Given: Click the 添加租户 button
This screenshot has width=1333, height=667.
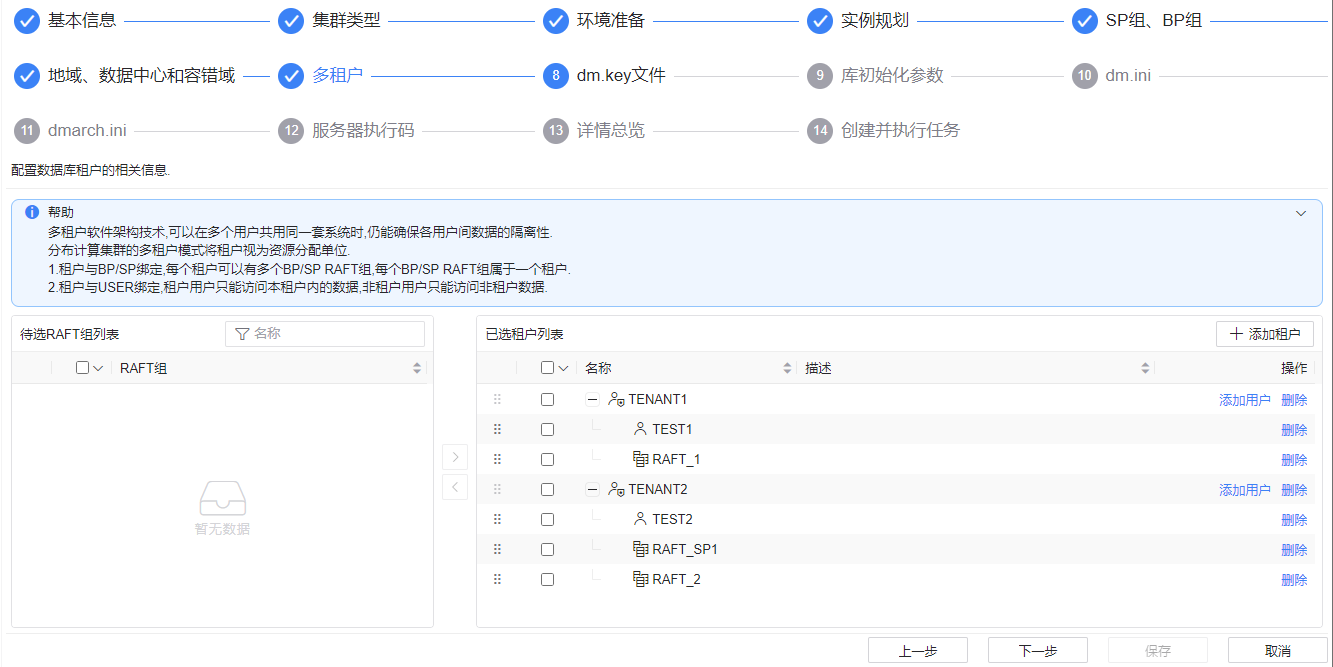Looking at the screenshot, I should [1265, 334].
